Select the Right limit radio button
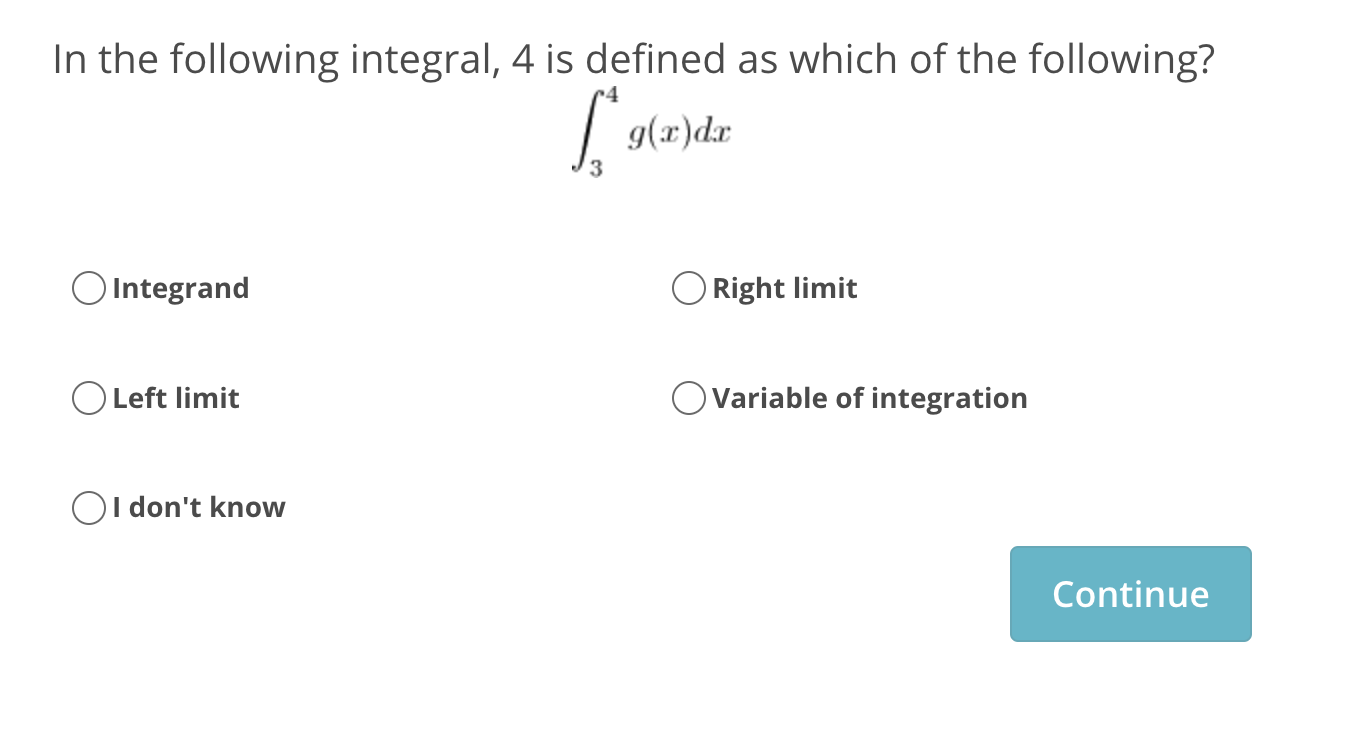 click(x=688, y=288)
